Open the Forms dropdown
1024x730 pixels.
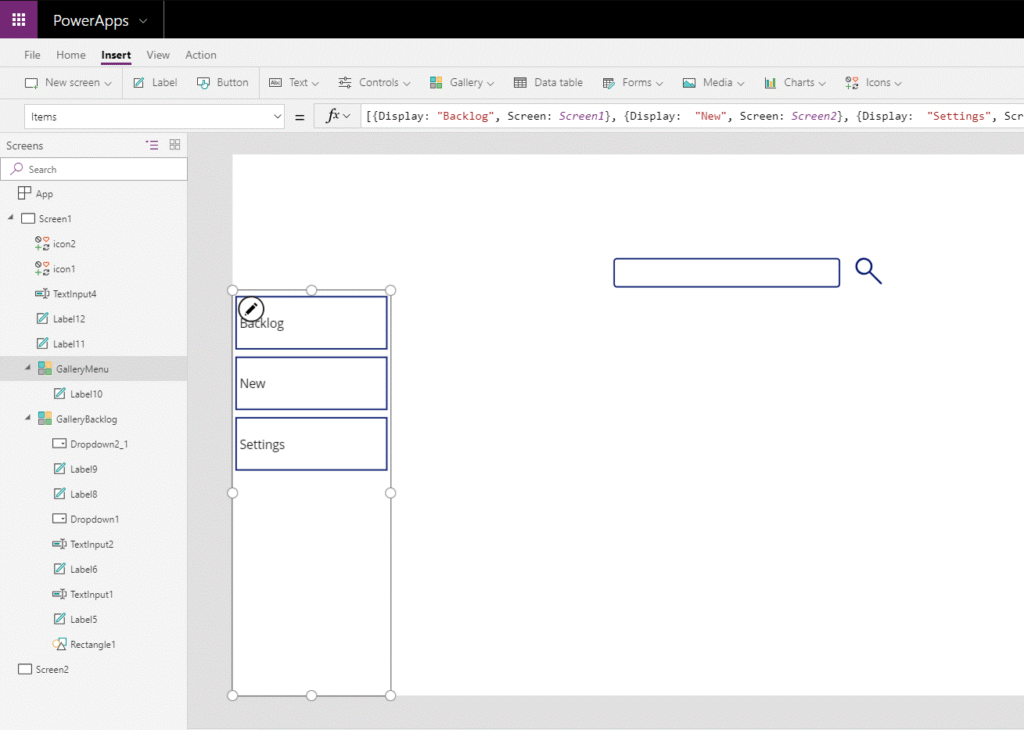(x=632, y=83)
